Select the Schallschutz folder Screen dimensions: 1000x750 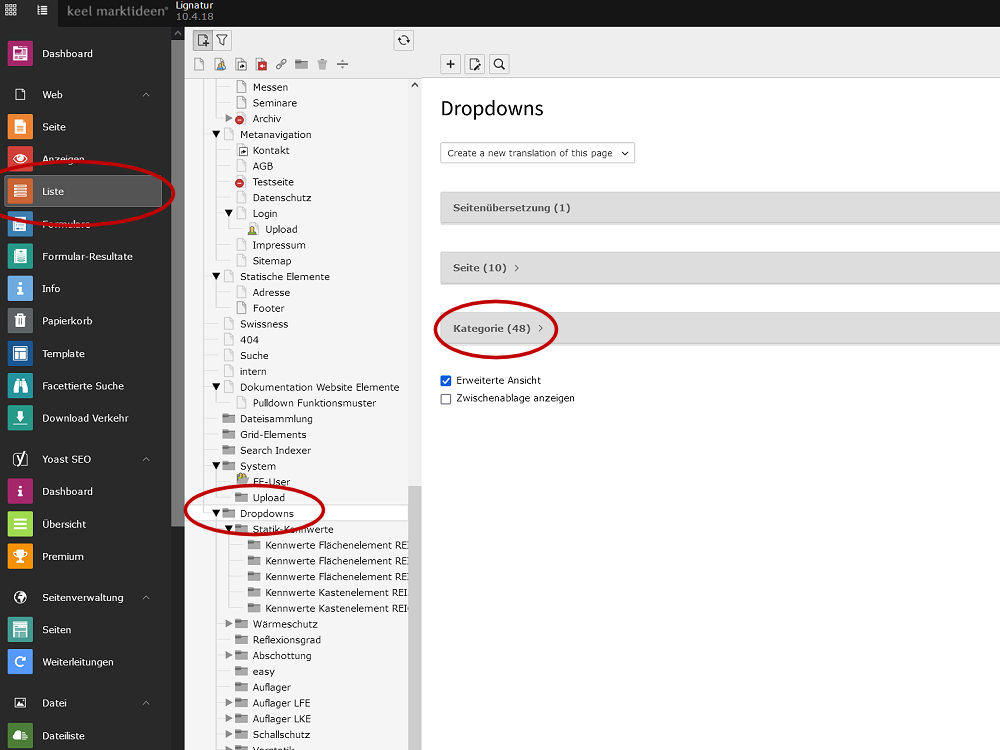pos(281,735)
